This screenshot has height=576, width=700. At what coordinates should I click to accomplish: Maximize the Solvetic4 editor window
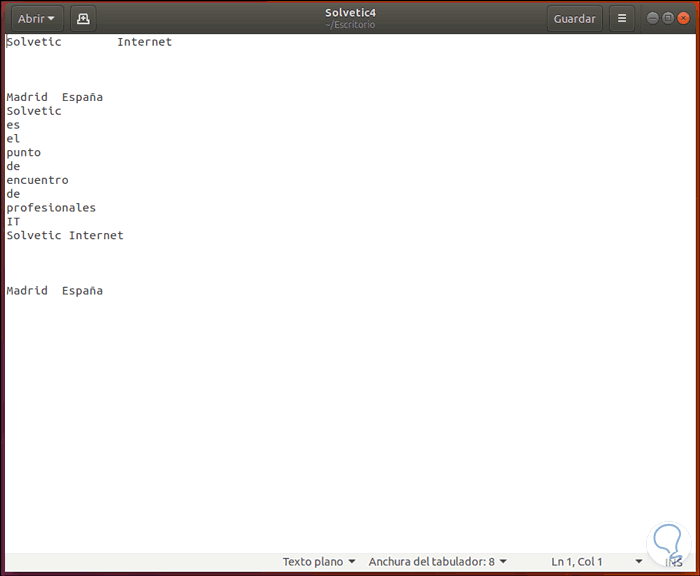click(x=668, y=18)
